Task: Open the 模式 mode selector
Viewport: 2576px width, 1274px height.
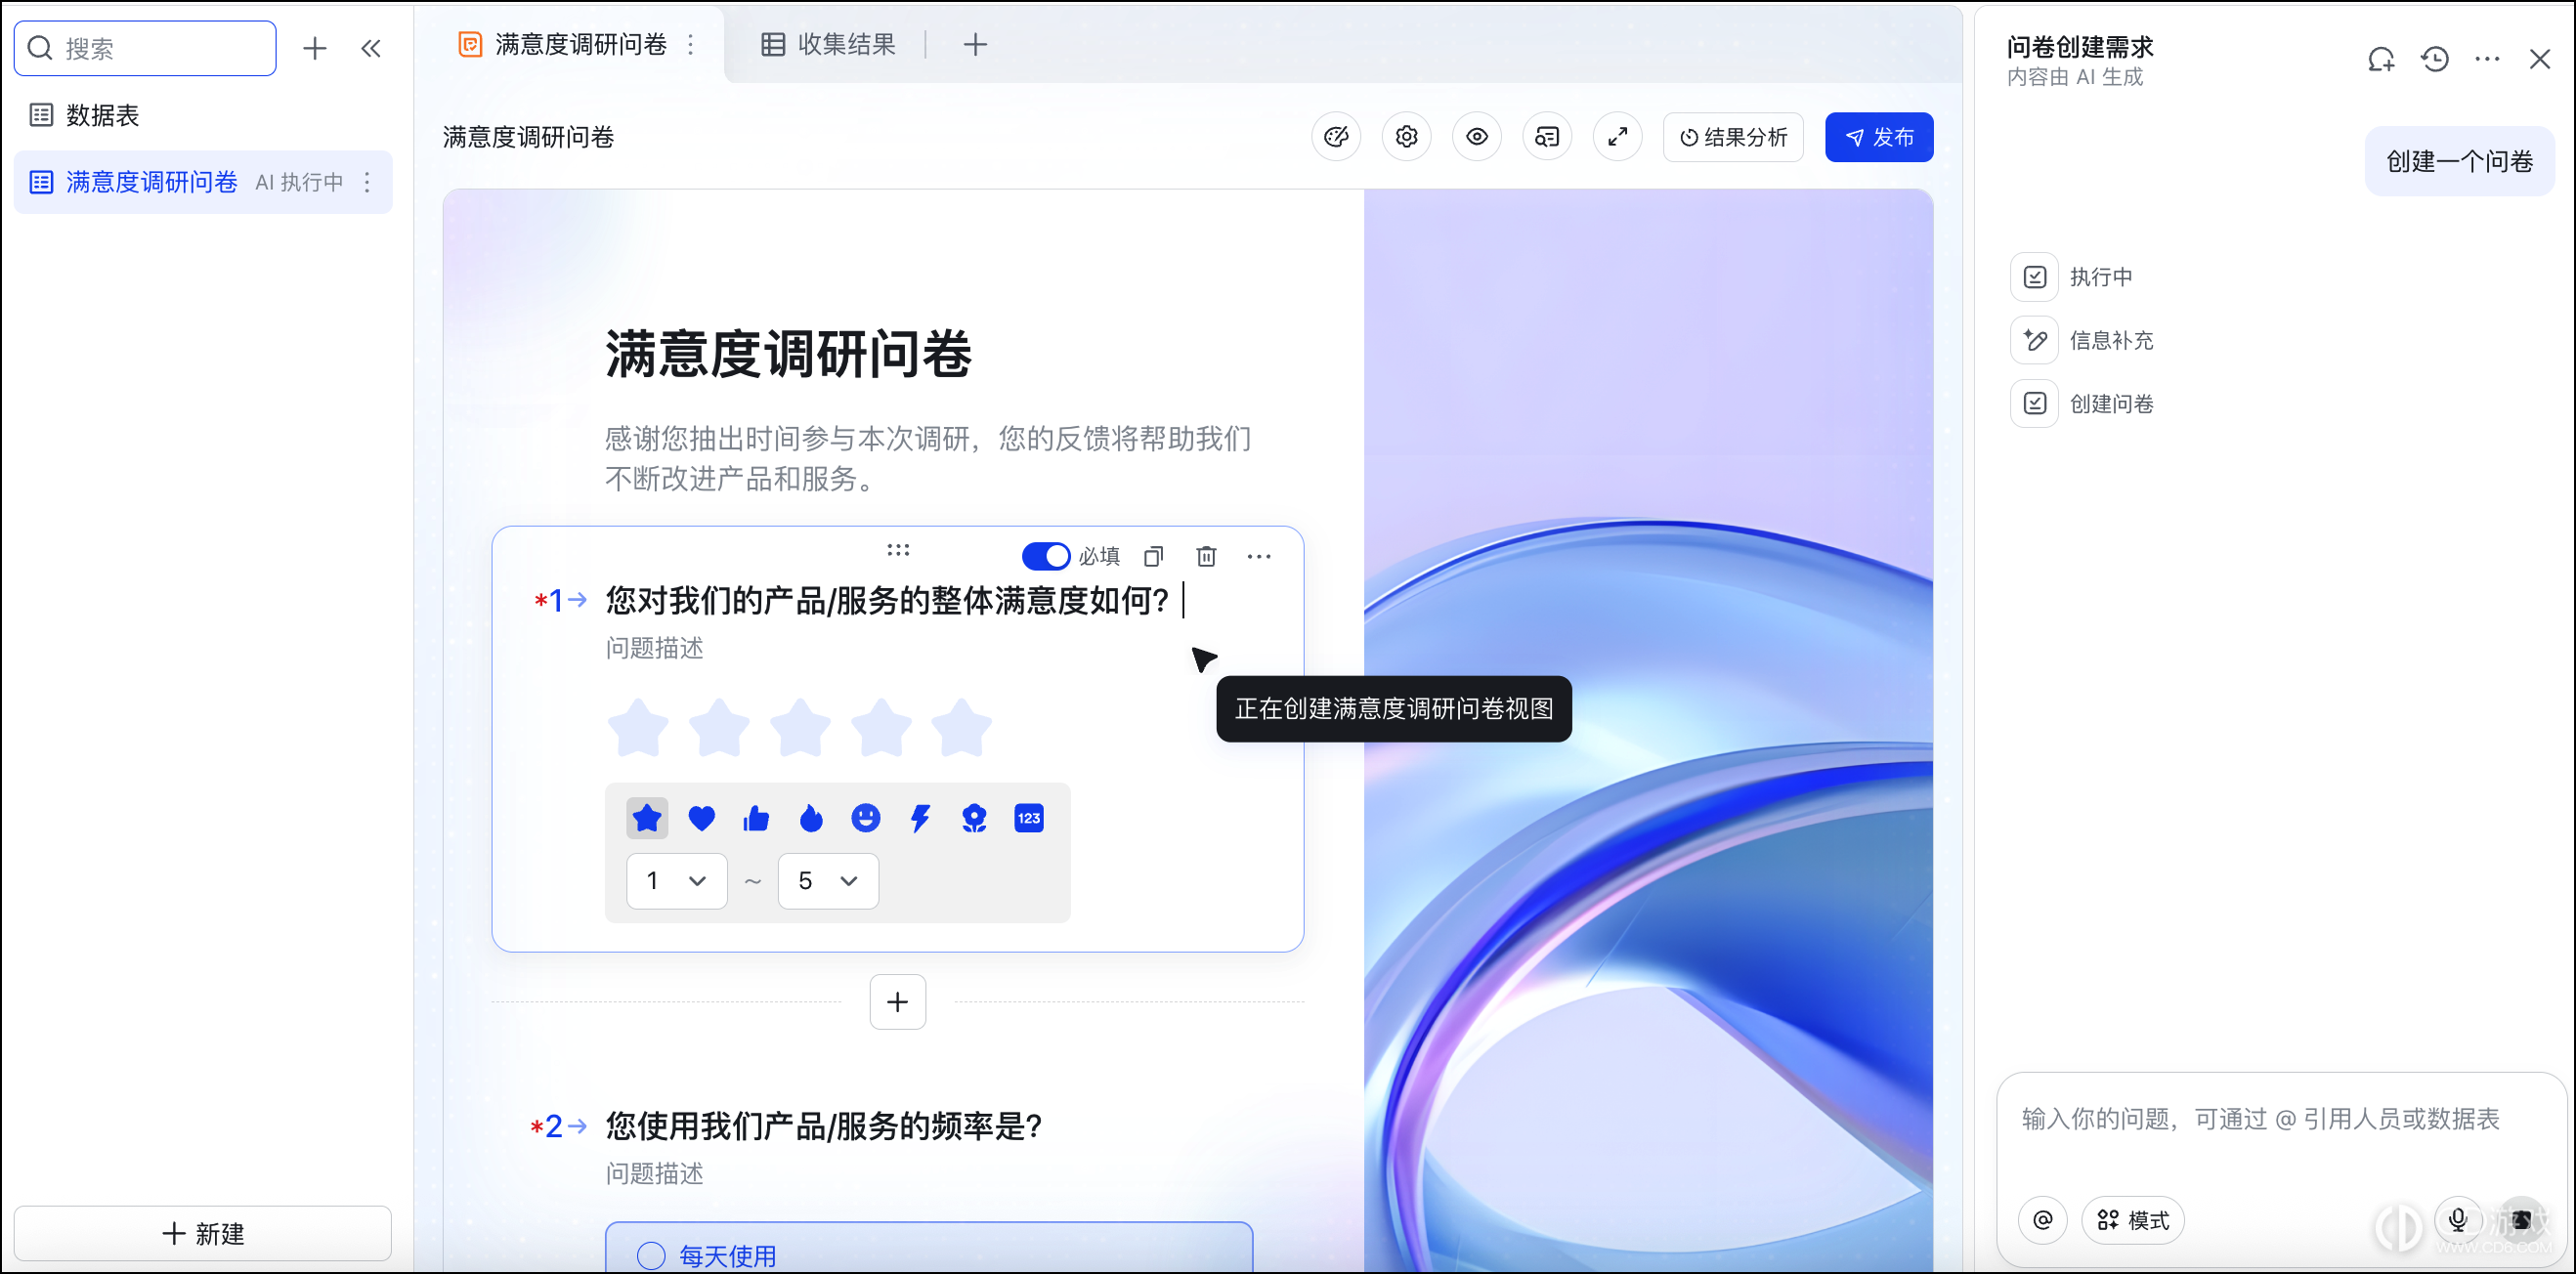Action: [2133, 1220]
